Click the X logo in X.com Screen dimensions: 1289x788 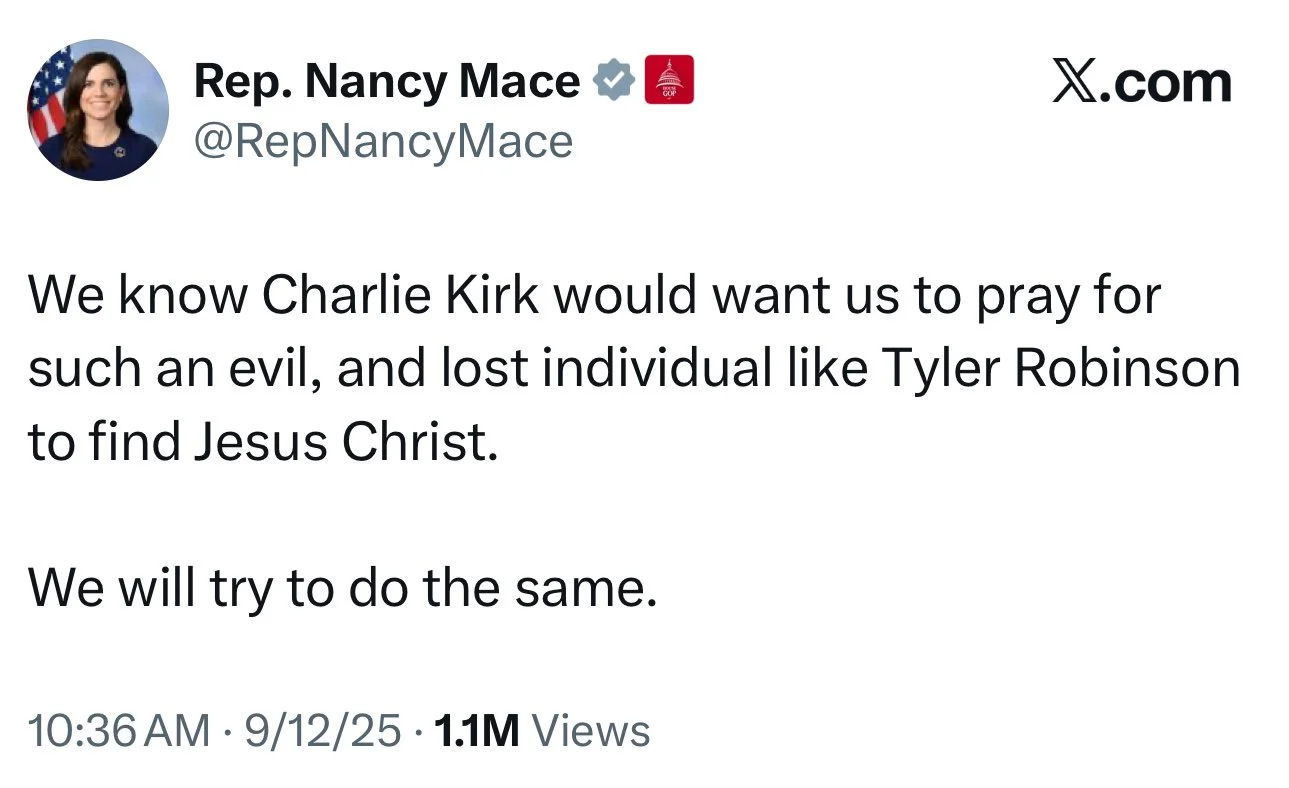pyautogui.click(x=1074, y=81)
